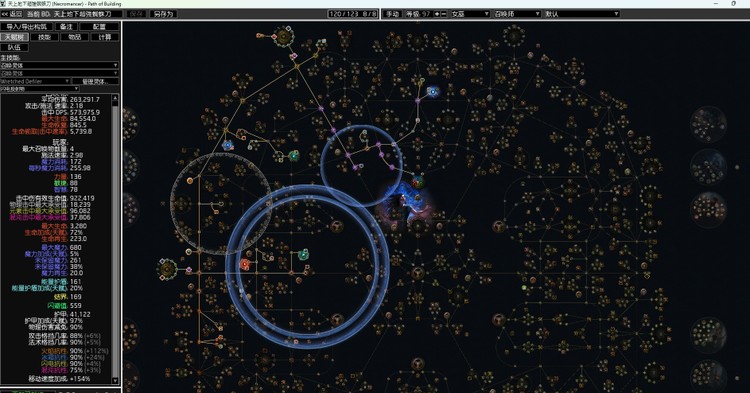
Task: Select the green cluster node at far left
Action: pyautogui.click(x=167, y=268)
